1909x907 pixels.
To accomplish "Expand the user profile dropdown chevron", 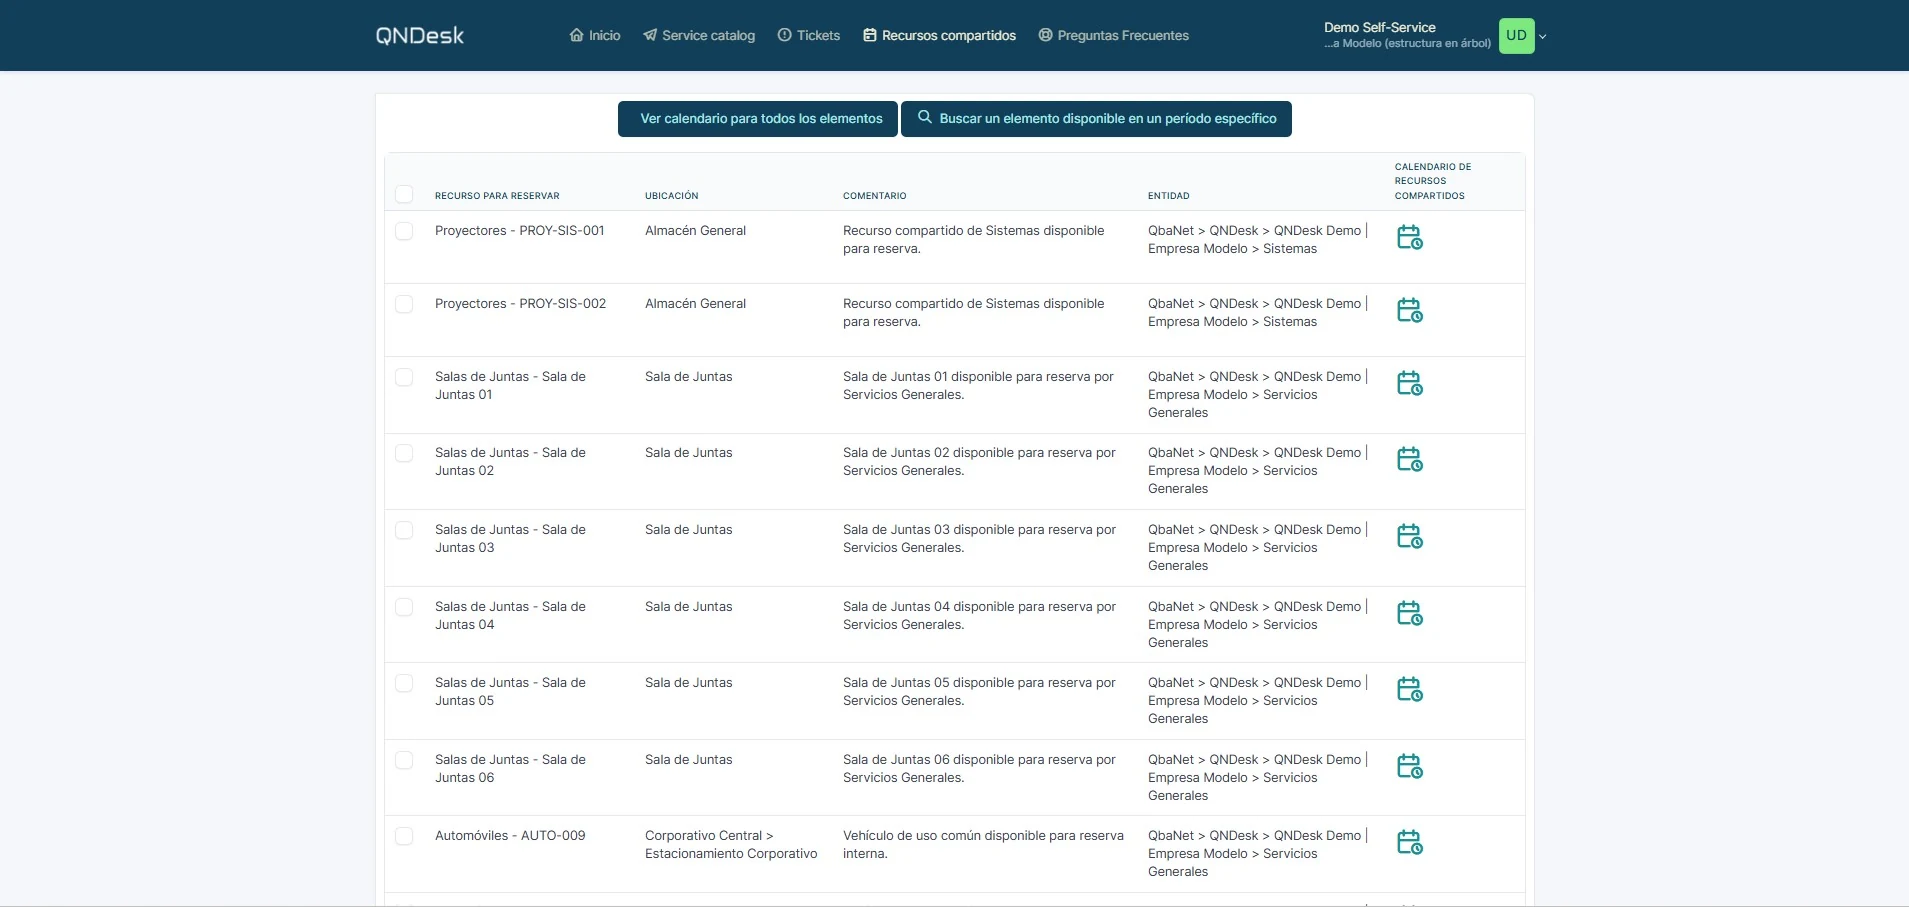I will 1543,36.
